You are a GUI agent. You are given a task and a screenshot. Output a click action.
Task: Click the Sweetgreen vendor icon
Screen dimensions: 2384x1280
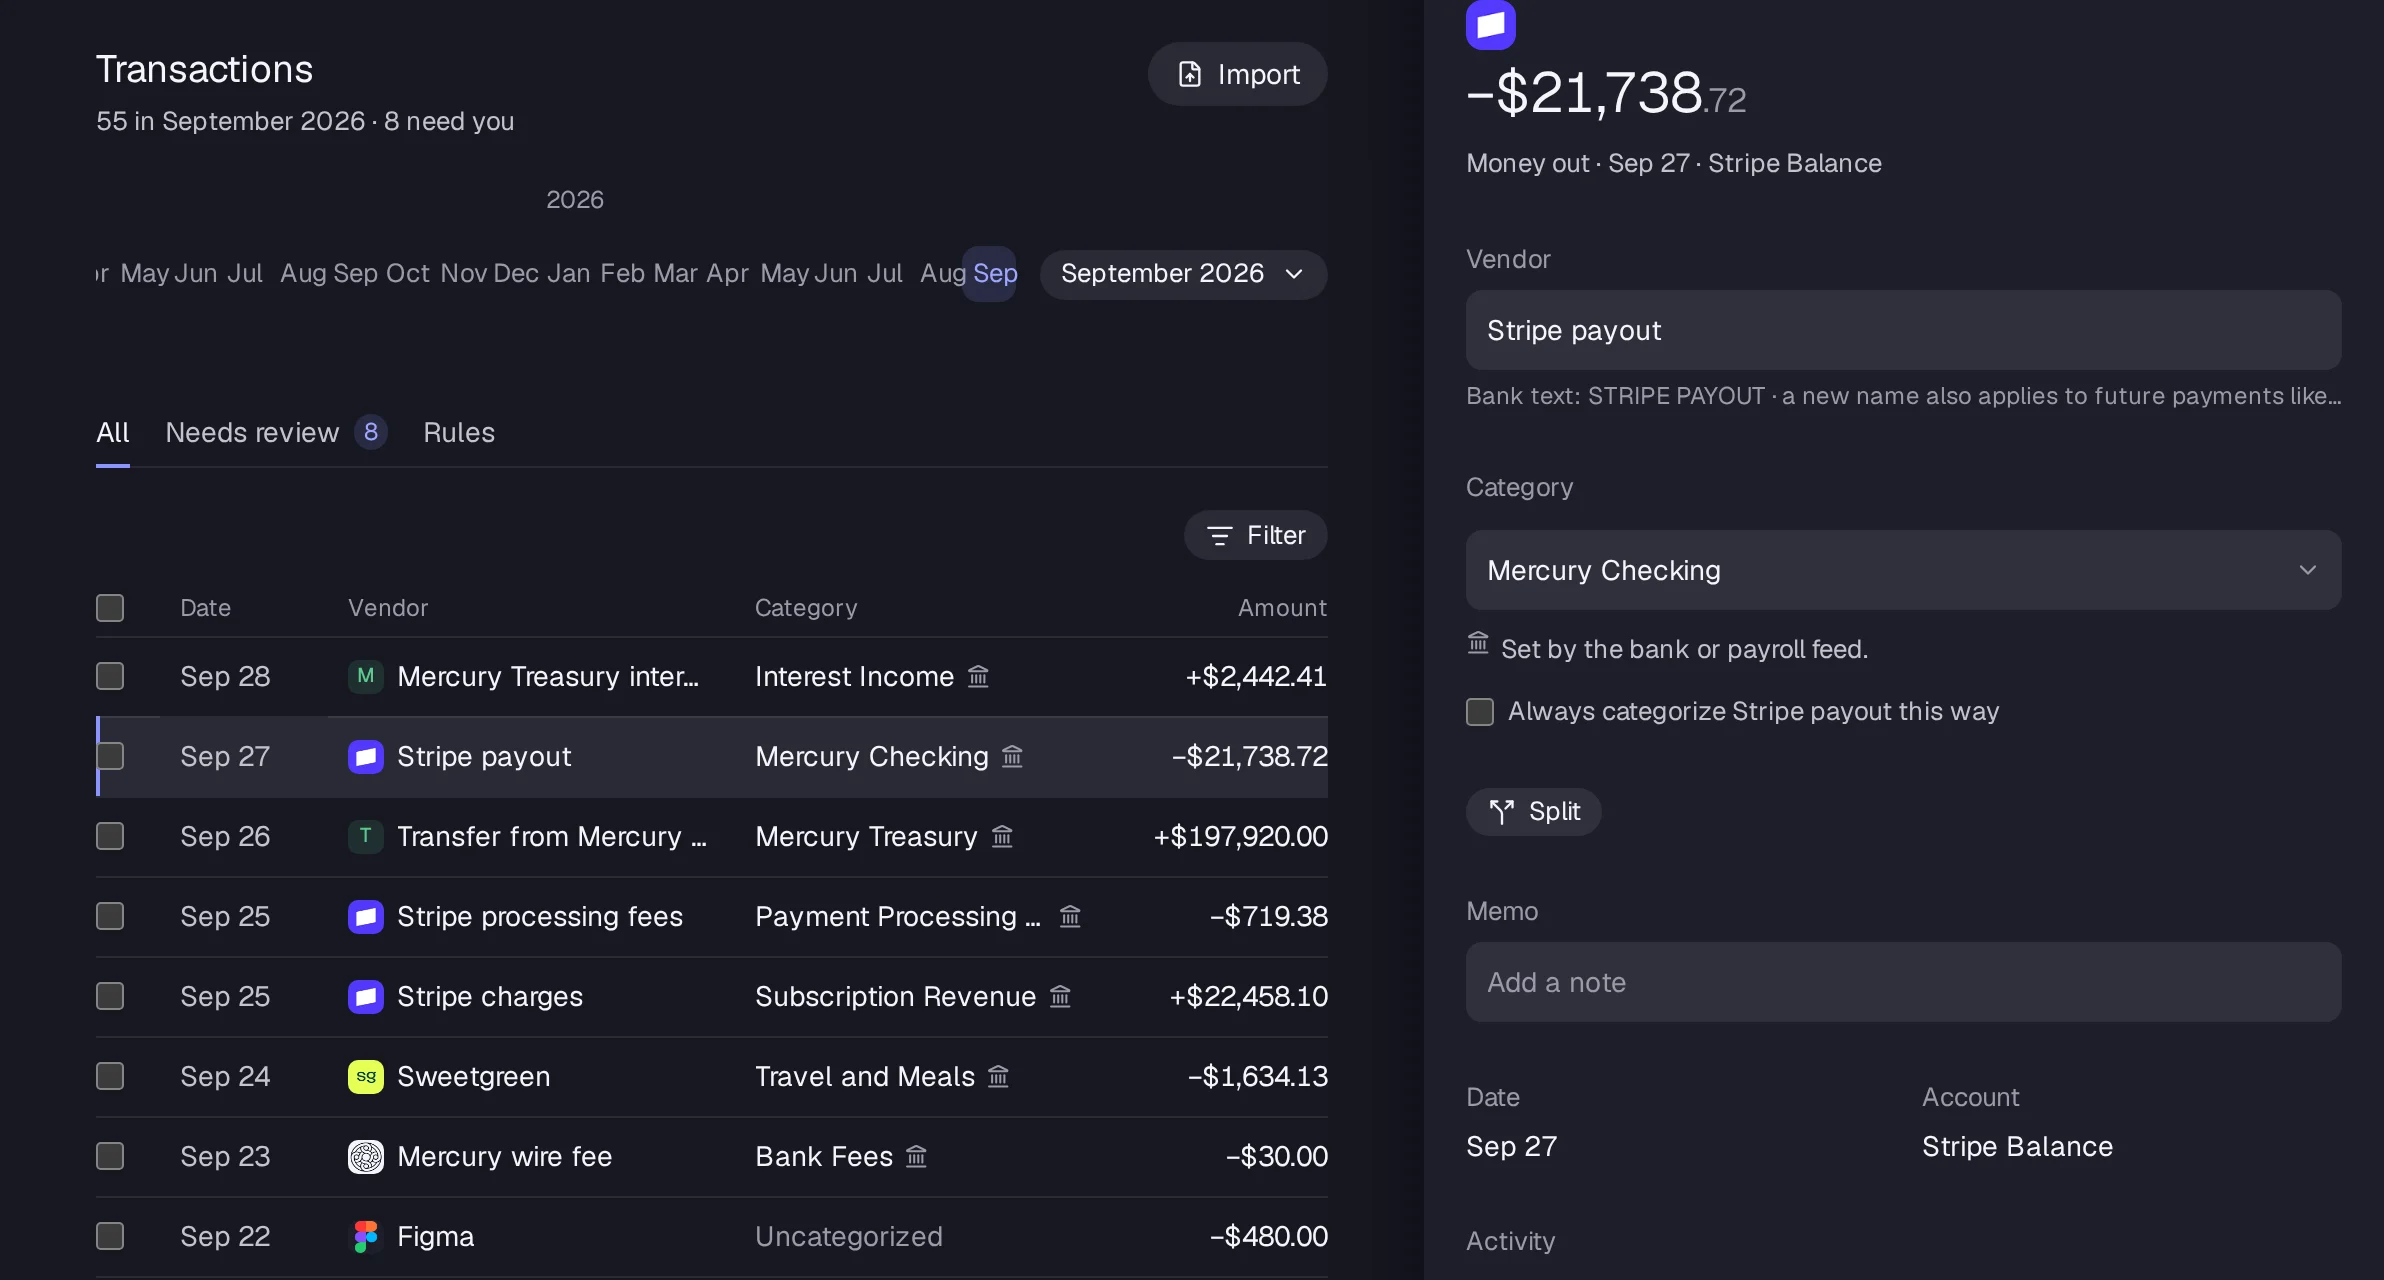pyautogui.click(x=366, y=1076)
